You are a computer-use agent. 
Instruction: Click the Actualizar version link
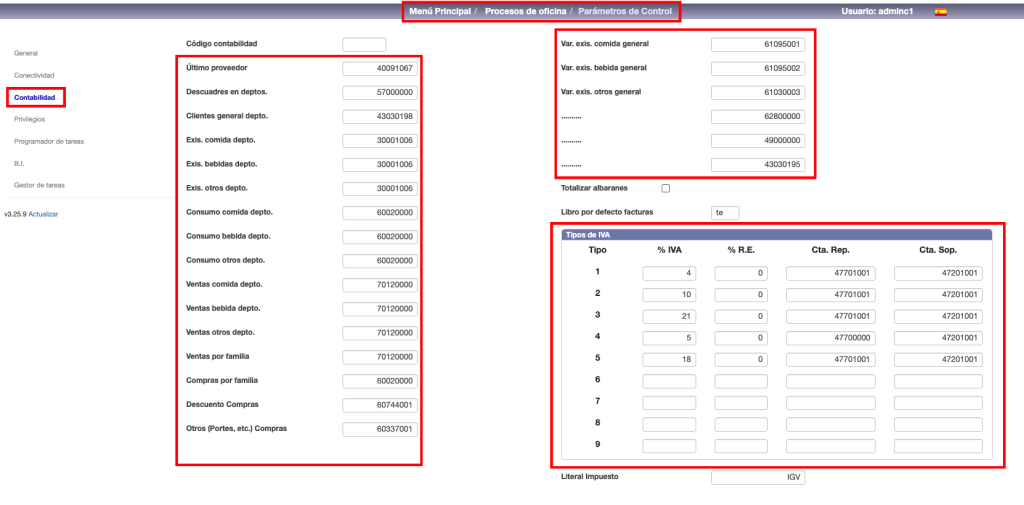(x=44, y=214)
